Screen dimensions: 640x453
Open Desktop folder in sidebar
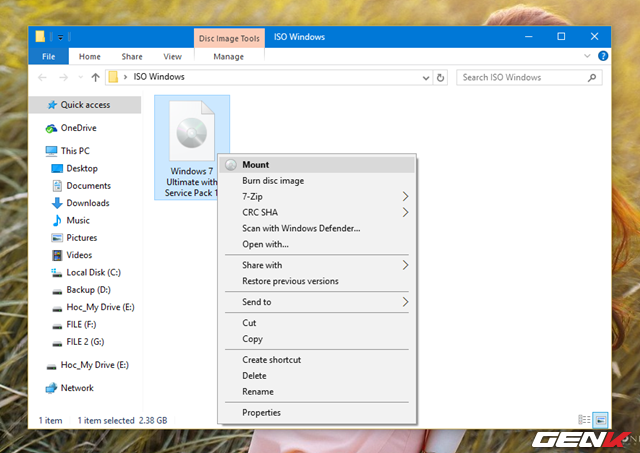click(x=82, y=168)
